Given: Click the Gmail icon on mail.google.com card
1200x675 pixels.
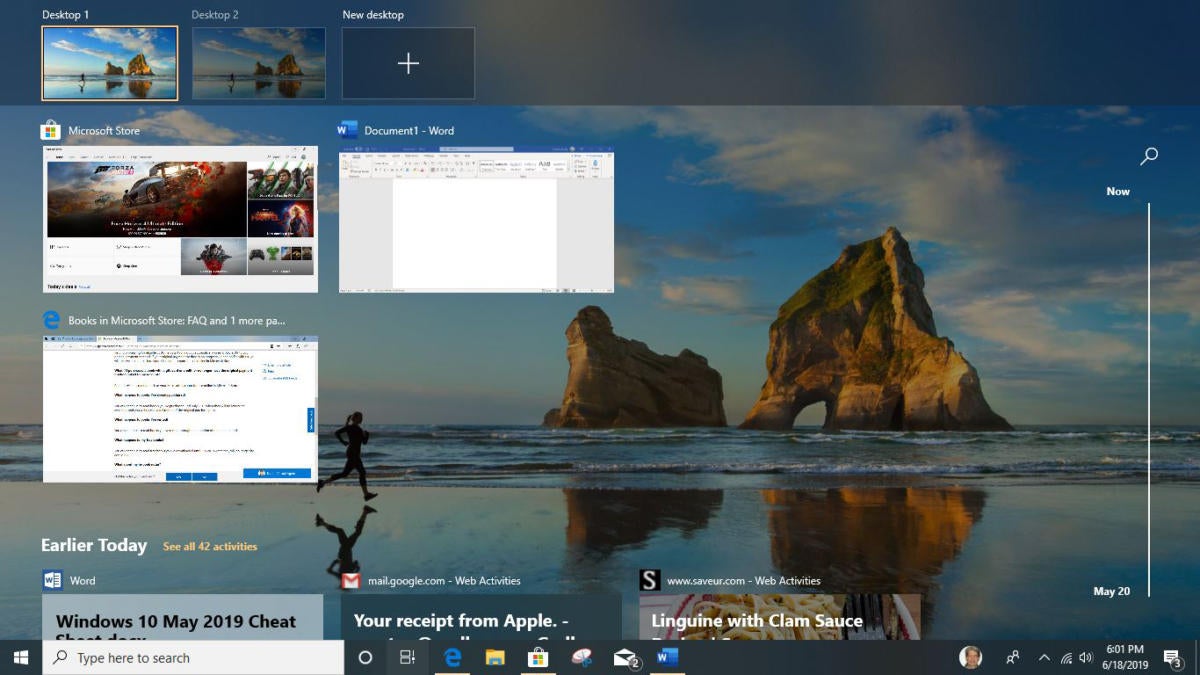Looking at the screenshot, I should (350, 580).
